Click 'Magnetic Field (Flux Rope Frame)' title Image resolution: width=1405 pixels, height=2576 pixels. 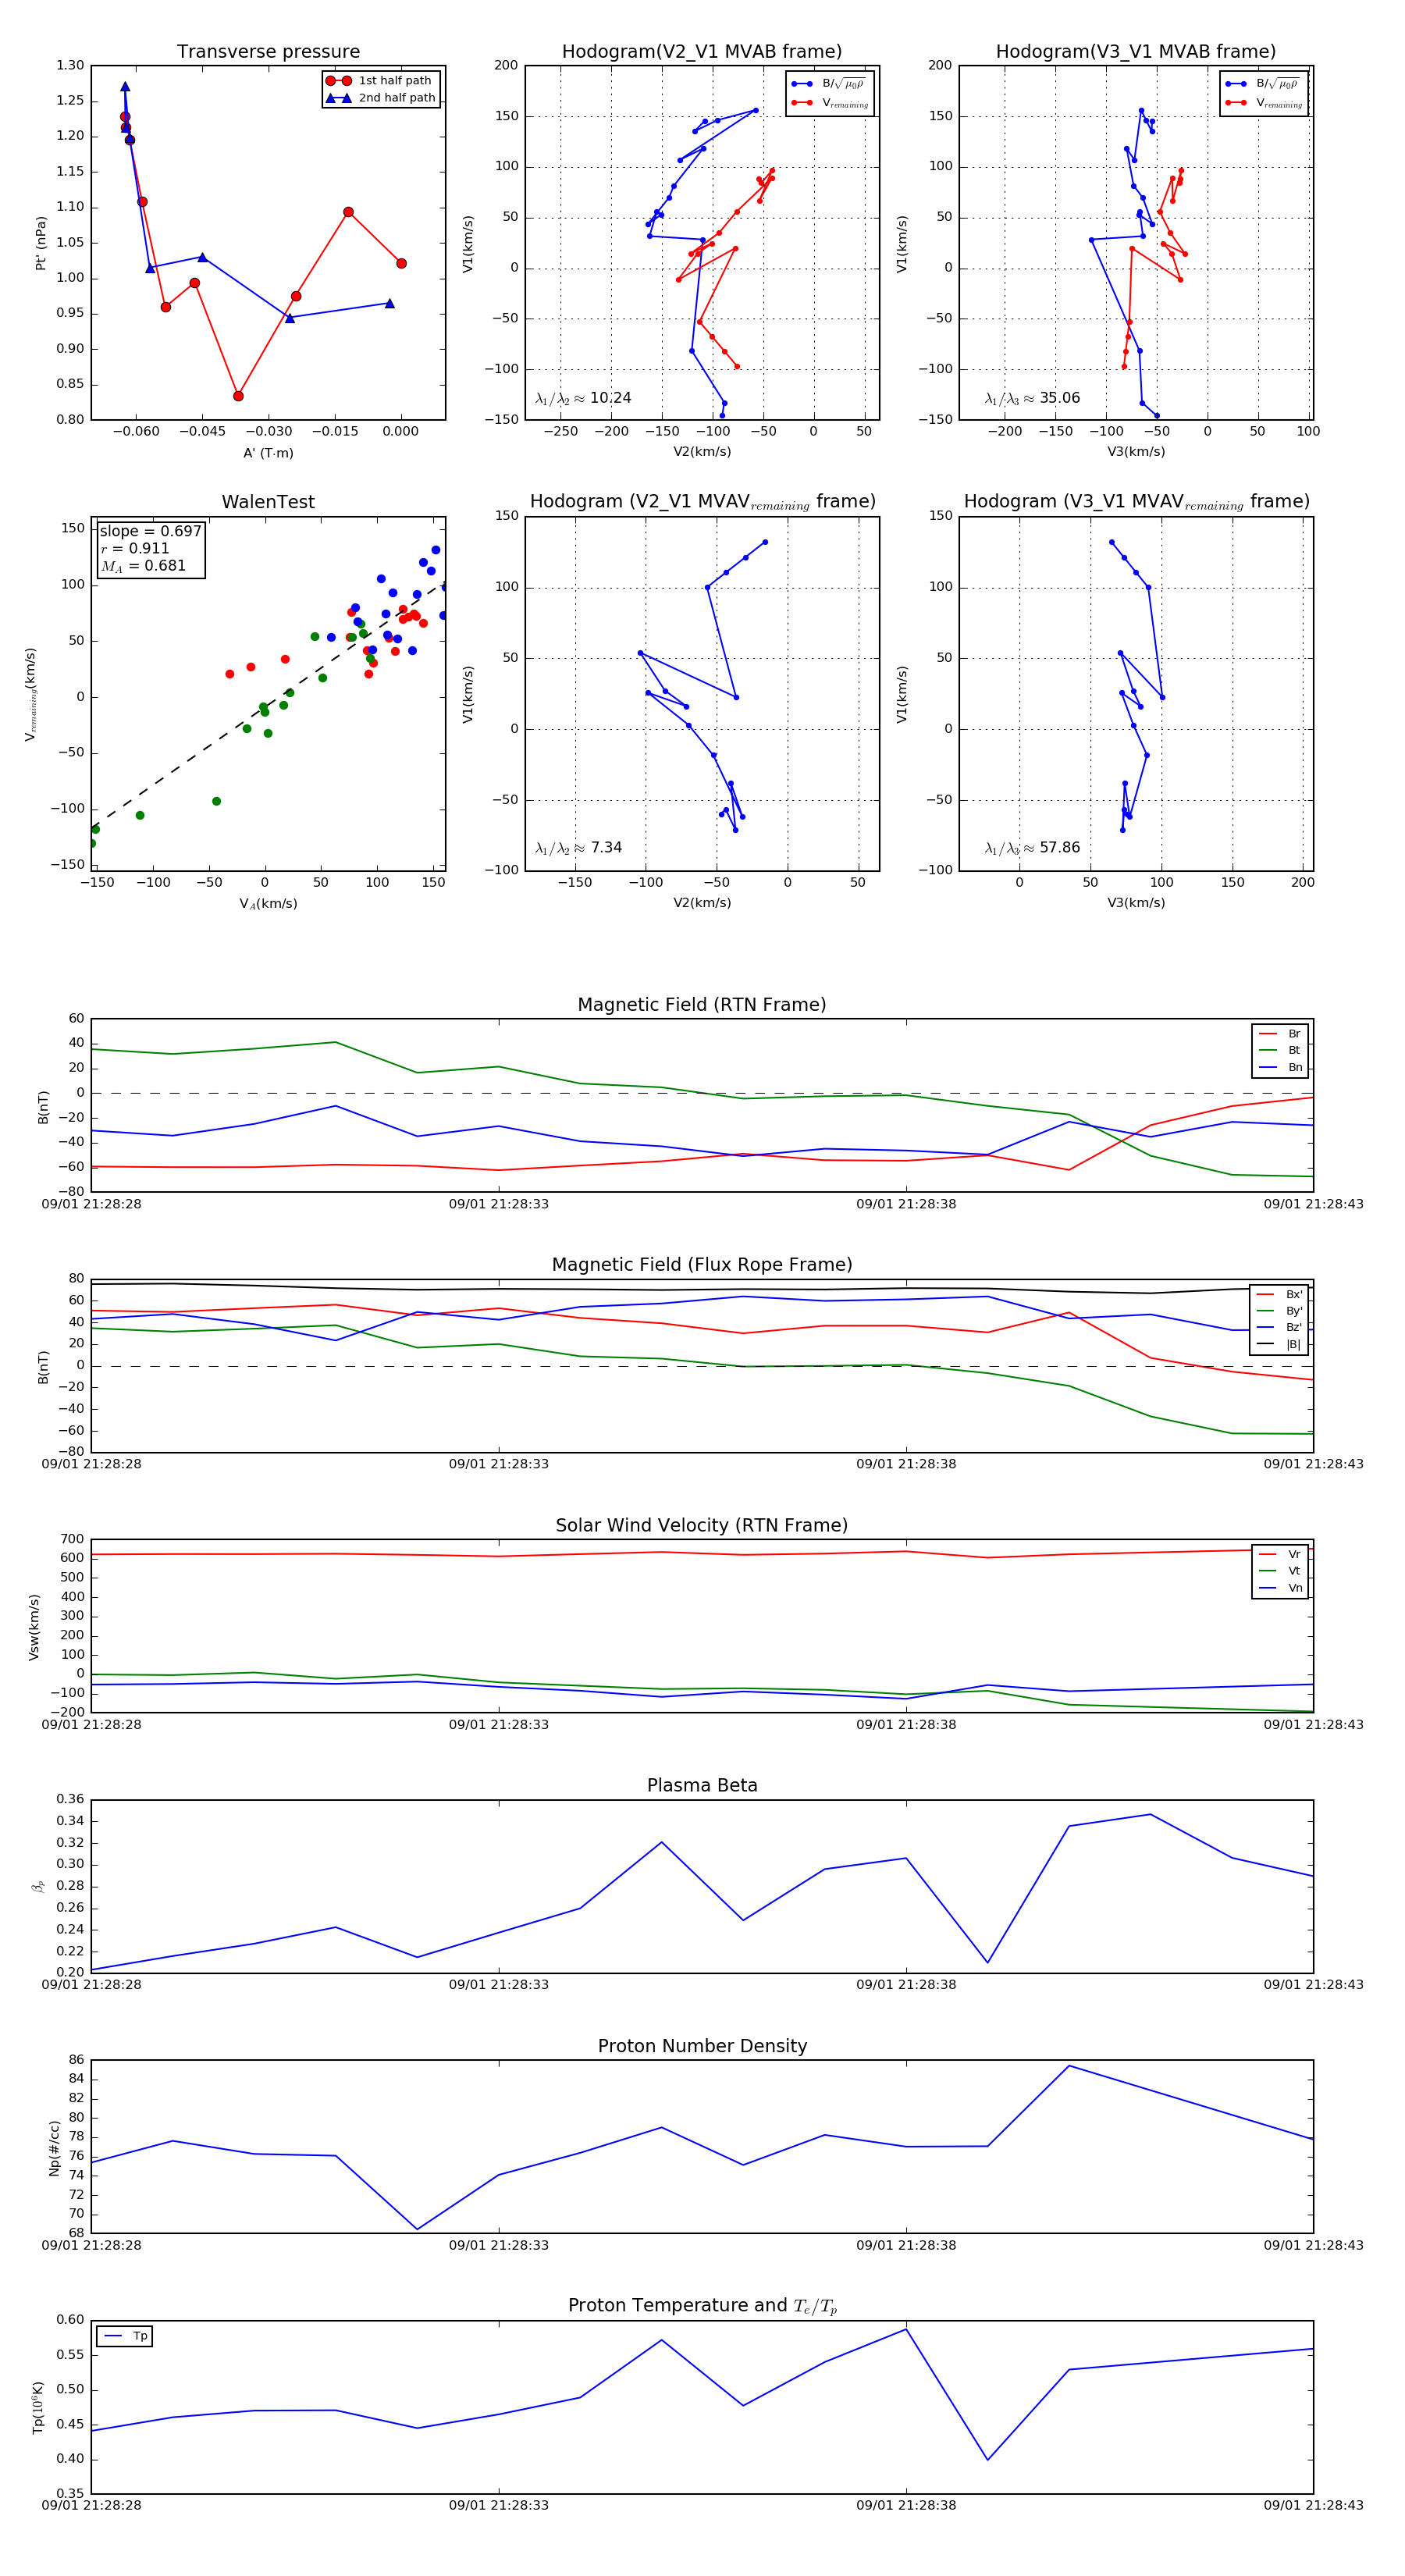(702, 1265)
